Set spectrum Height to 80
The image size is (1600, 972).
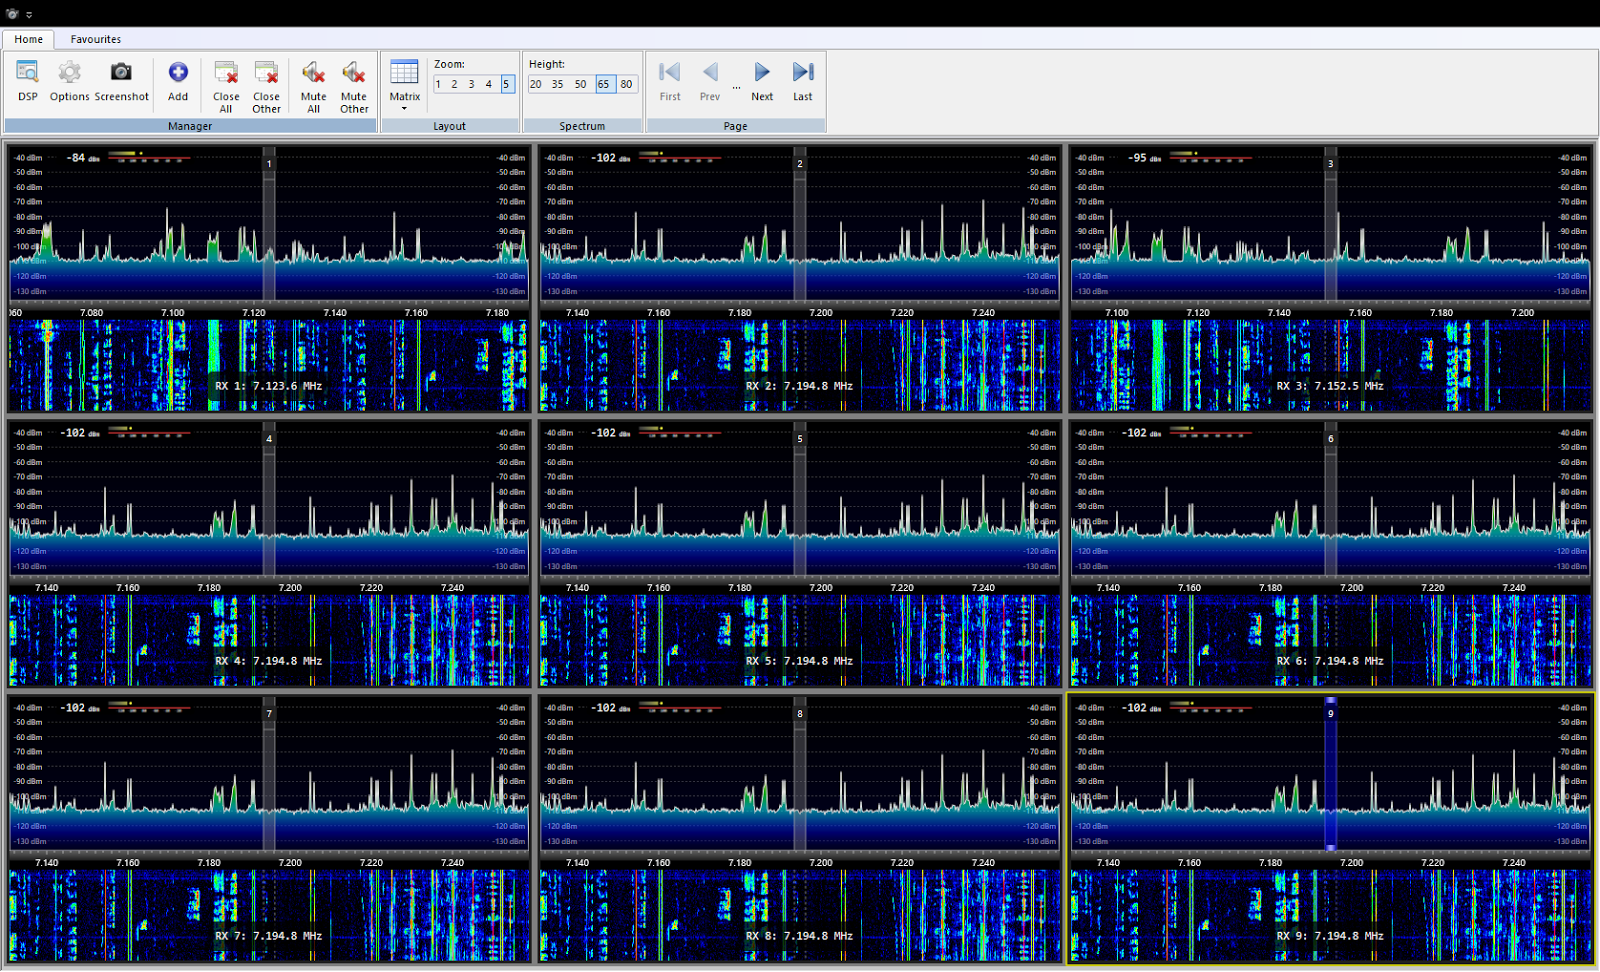626,84
